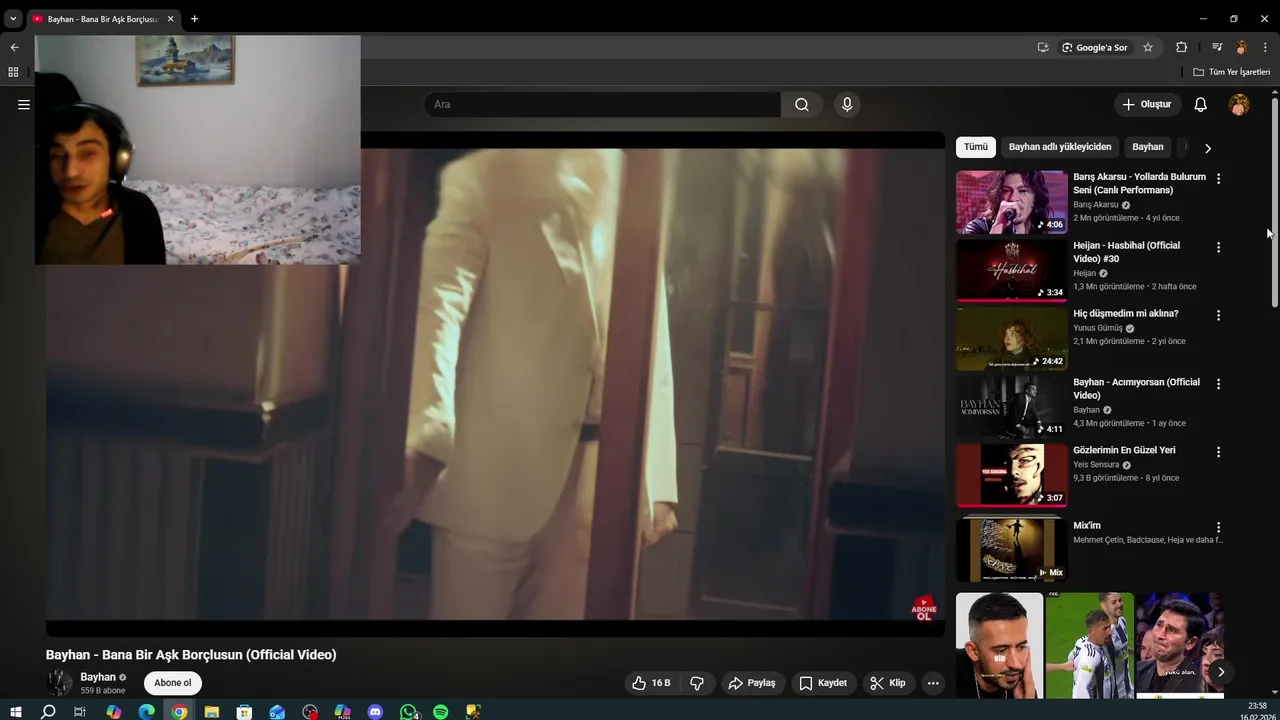
Task: Open a new Chrome tab
Action: [194, 19]
